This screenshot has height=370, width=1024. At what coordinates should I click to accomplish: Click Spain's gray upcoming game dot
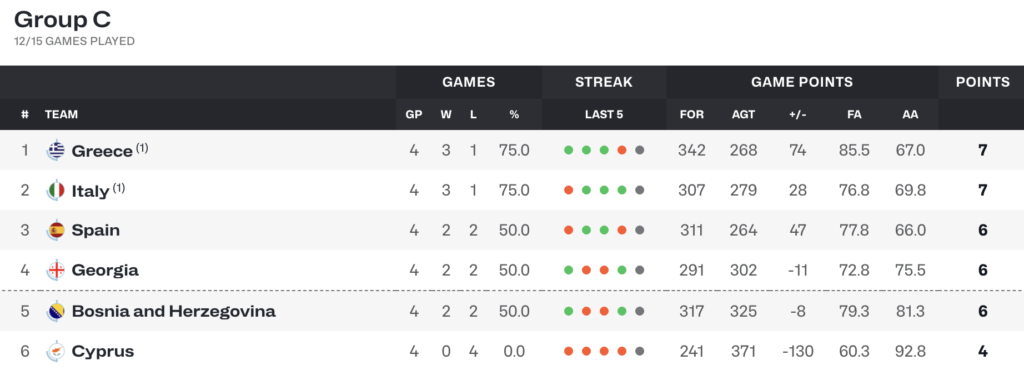(x=639, y=230)
